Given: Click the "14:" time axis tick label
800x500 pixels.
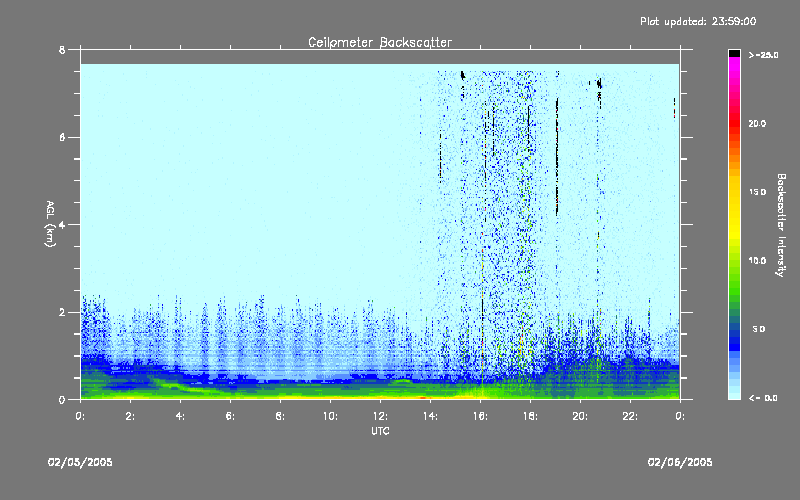Looking at the screenshot, I should click(x=430, y=416).
